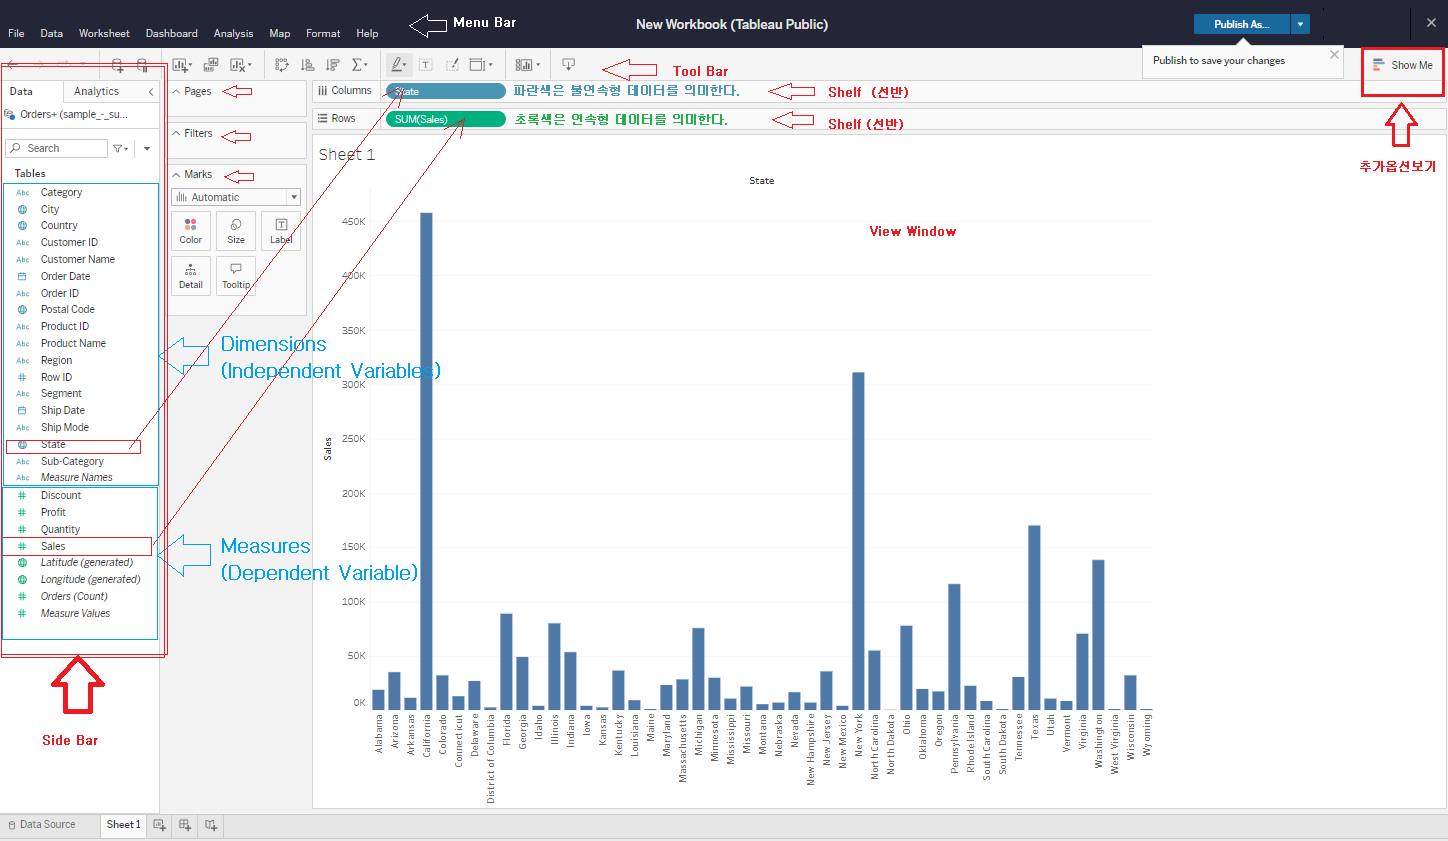1448x841 pixels.
Task: Collapse the Marks card section
Action: point(176,174)
